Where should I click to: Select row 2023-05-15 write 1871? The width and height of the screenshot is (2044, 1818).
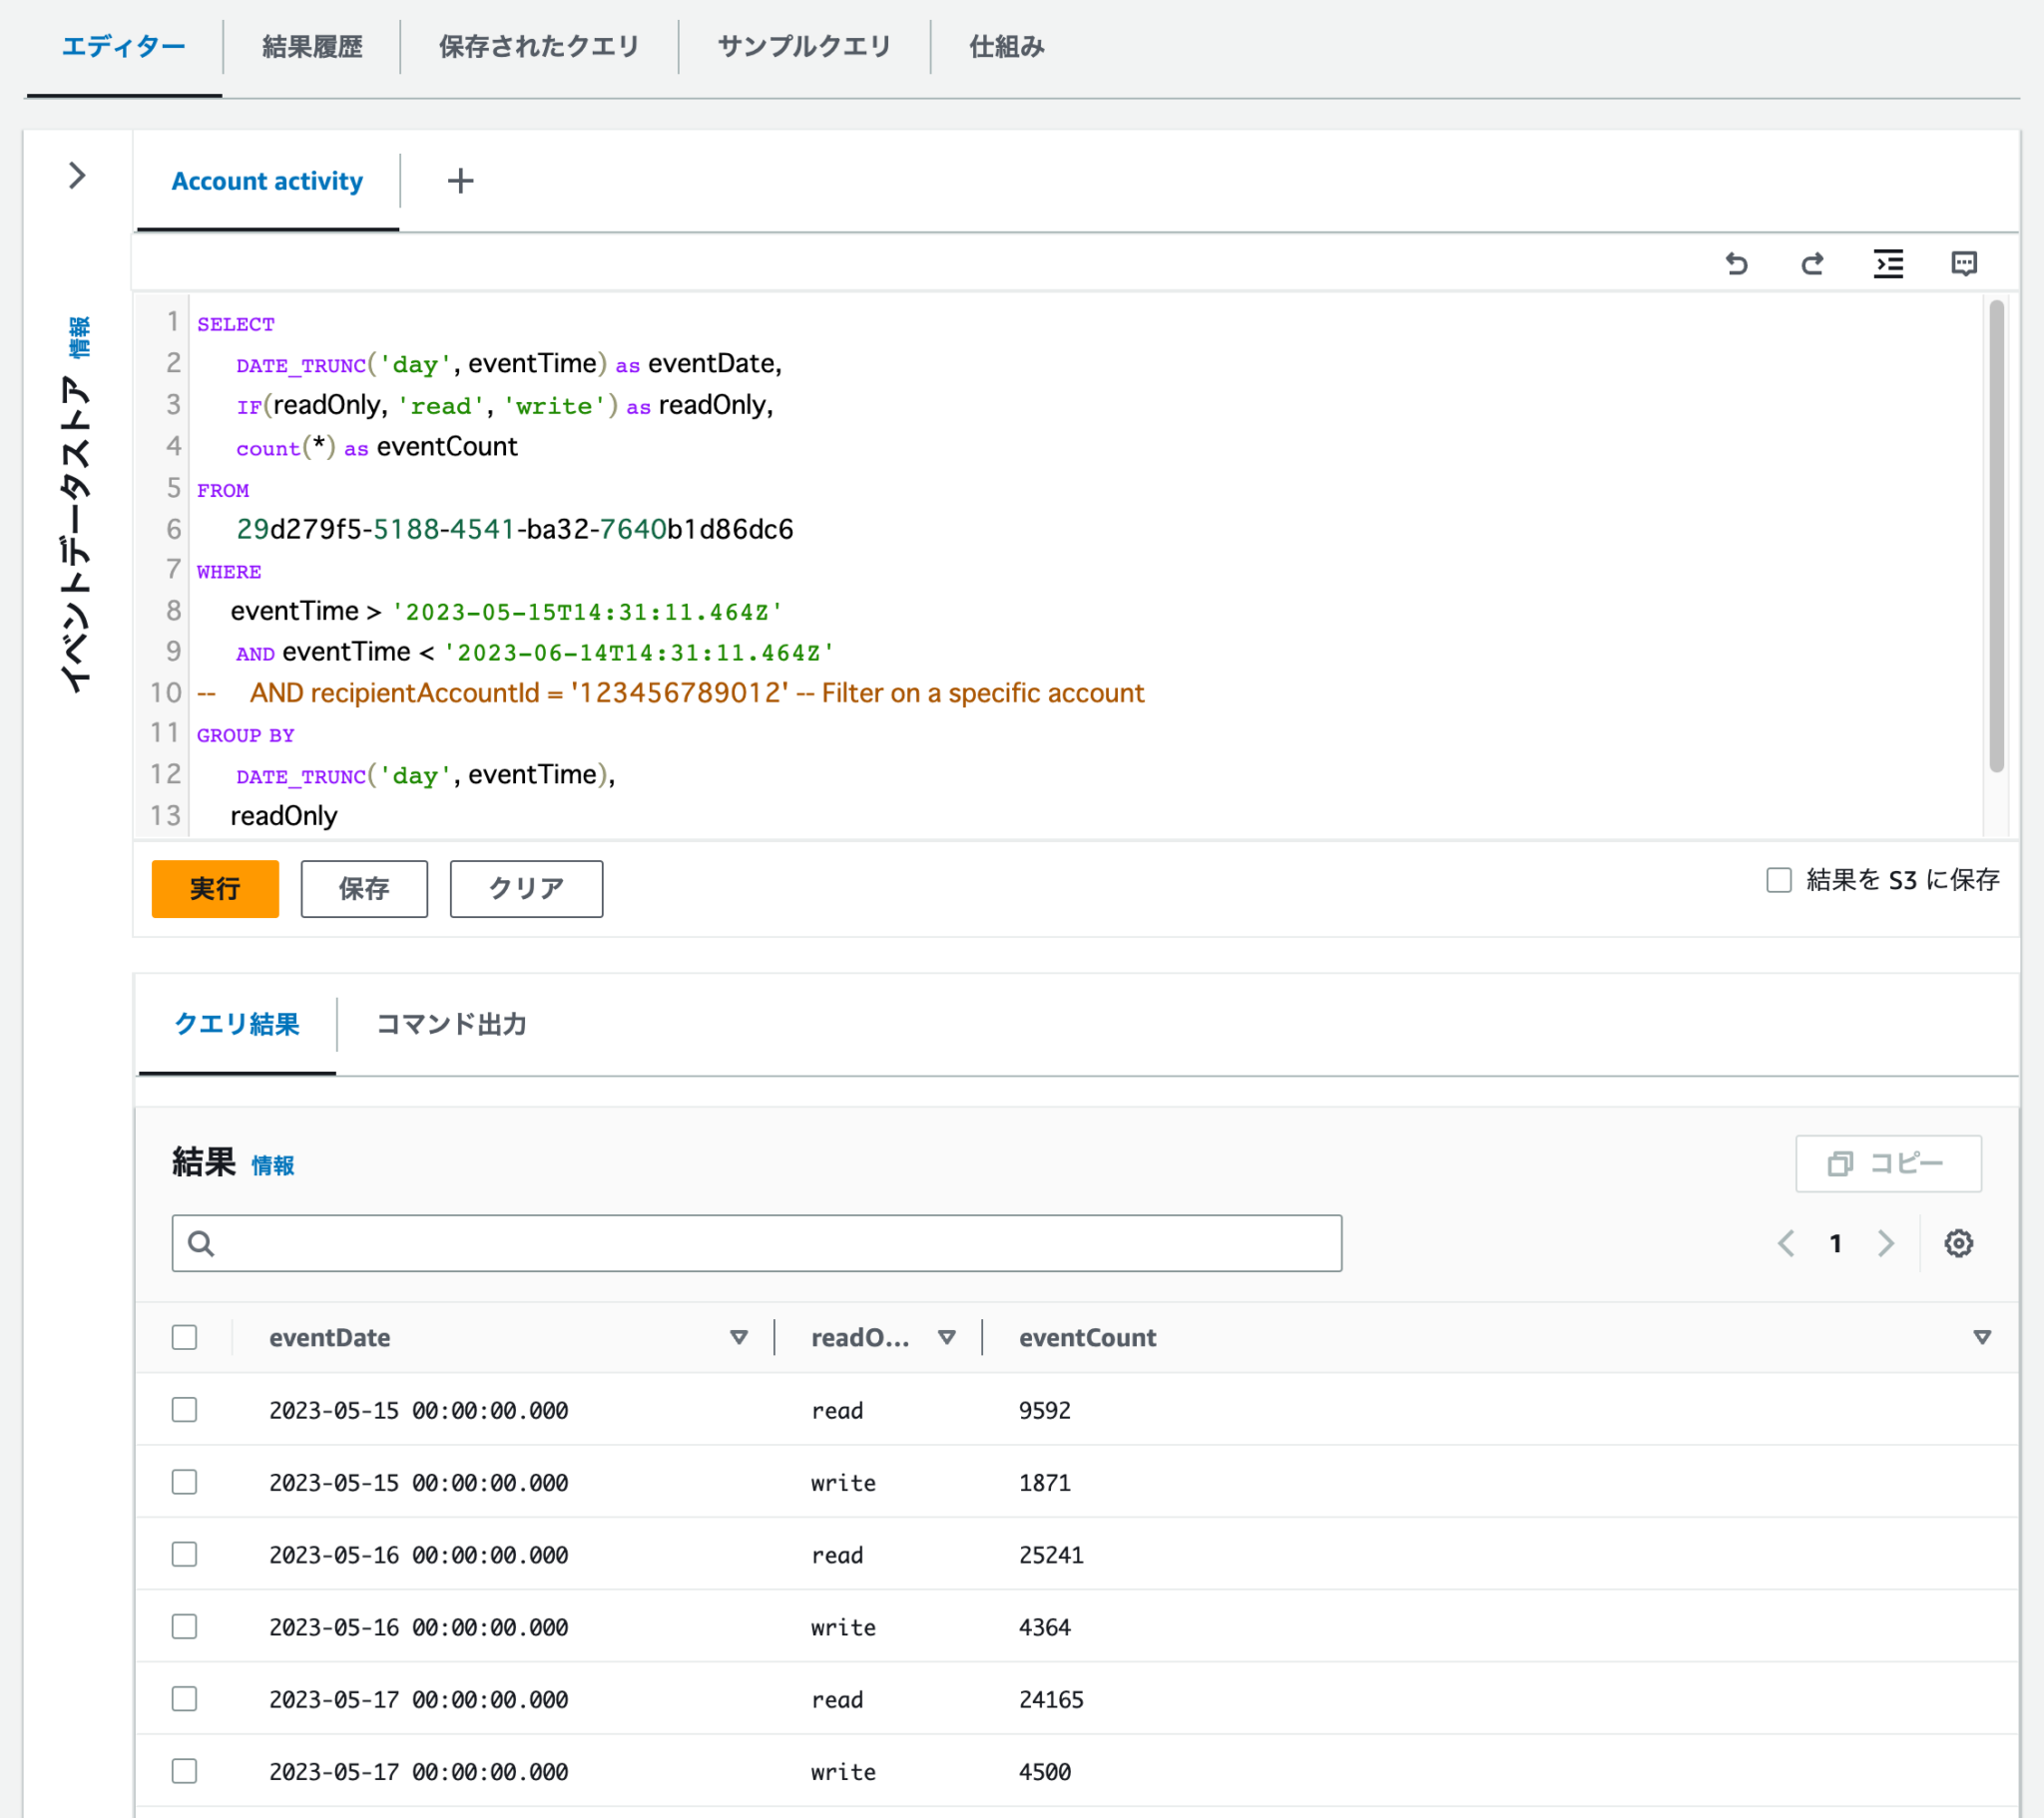[184, 1481]
